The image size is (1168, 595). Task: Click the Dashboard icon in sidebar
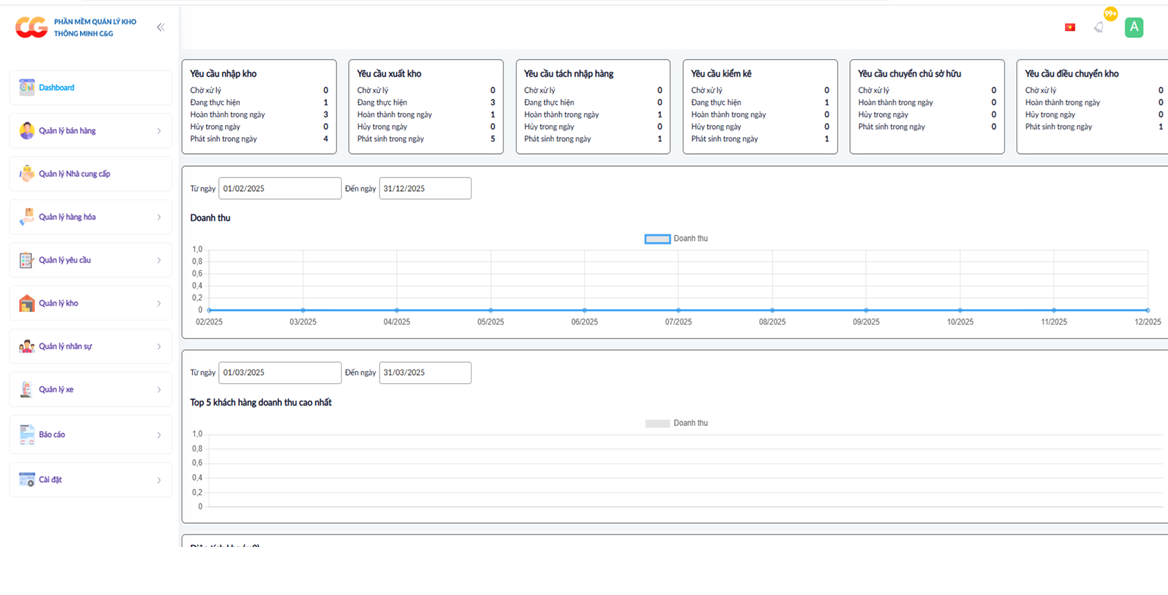point(27,88)
